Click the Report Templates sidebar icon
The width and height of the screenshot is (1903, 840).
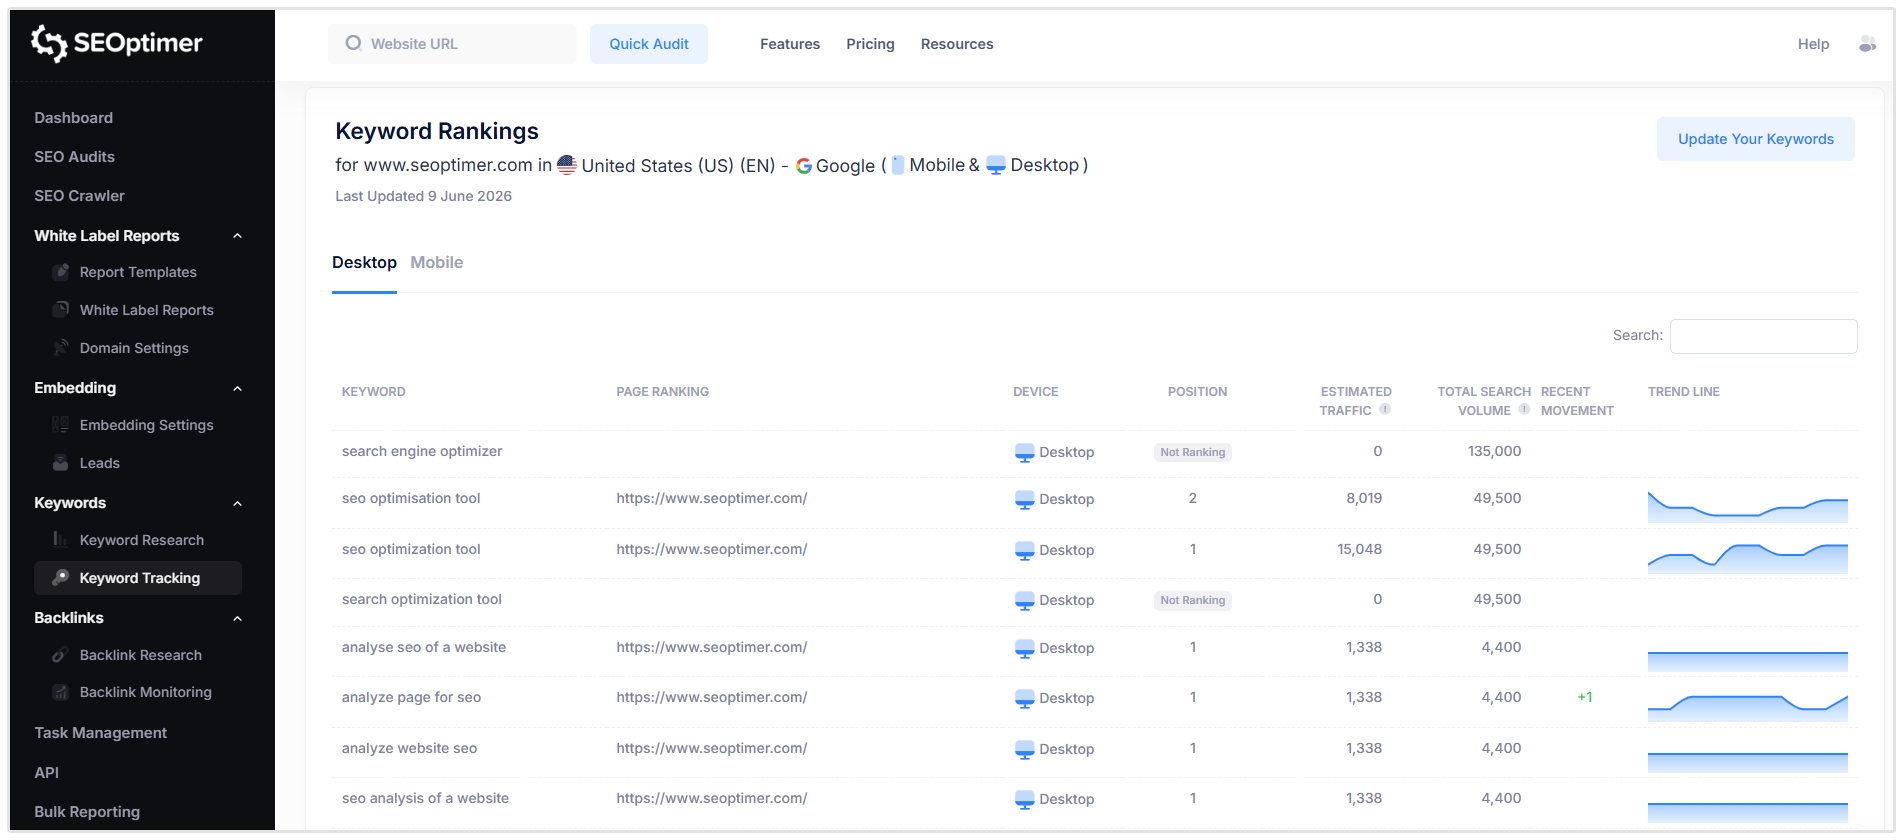[x=61, y=272]
